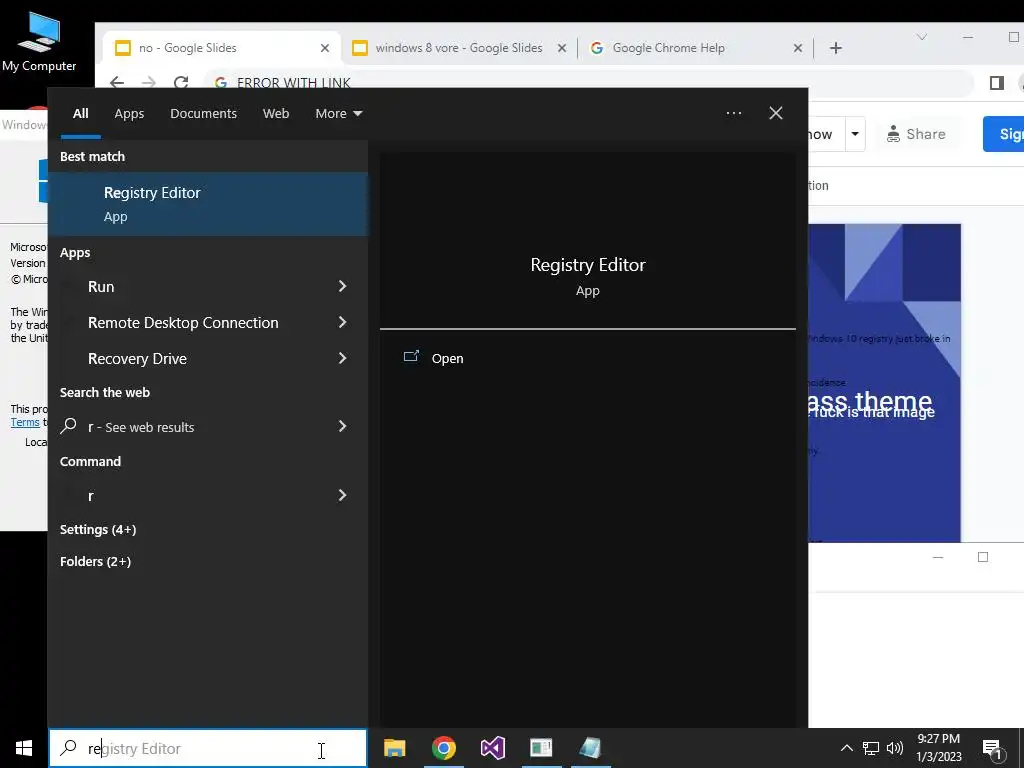Open Slideshow dropdown arrow in Slides

pos(855,134)
